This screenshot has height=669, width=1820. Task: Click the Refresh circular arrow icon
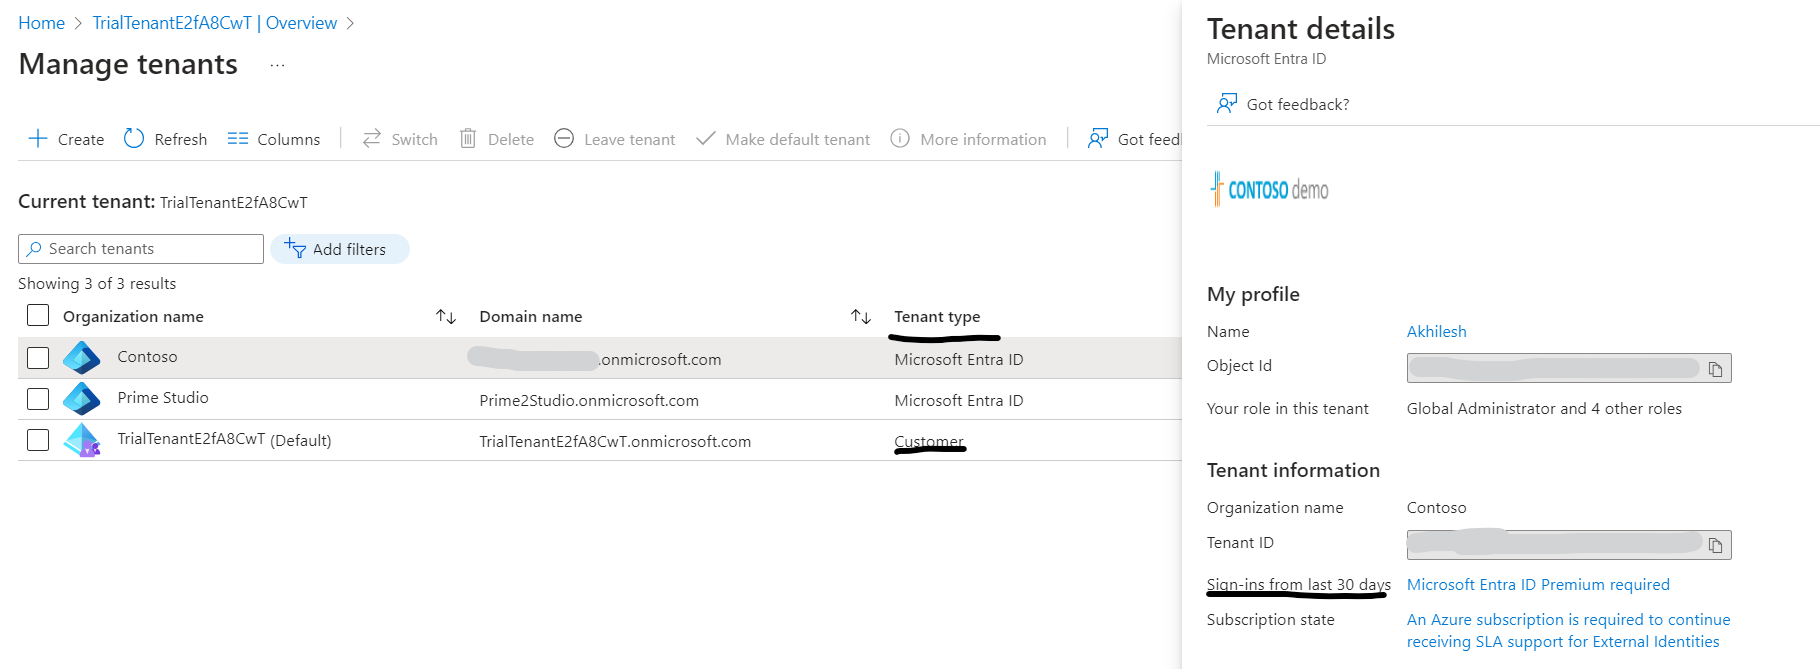tap(134, 138)
